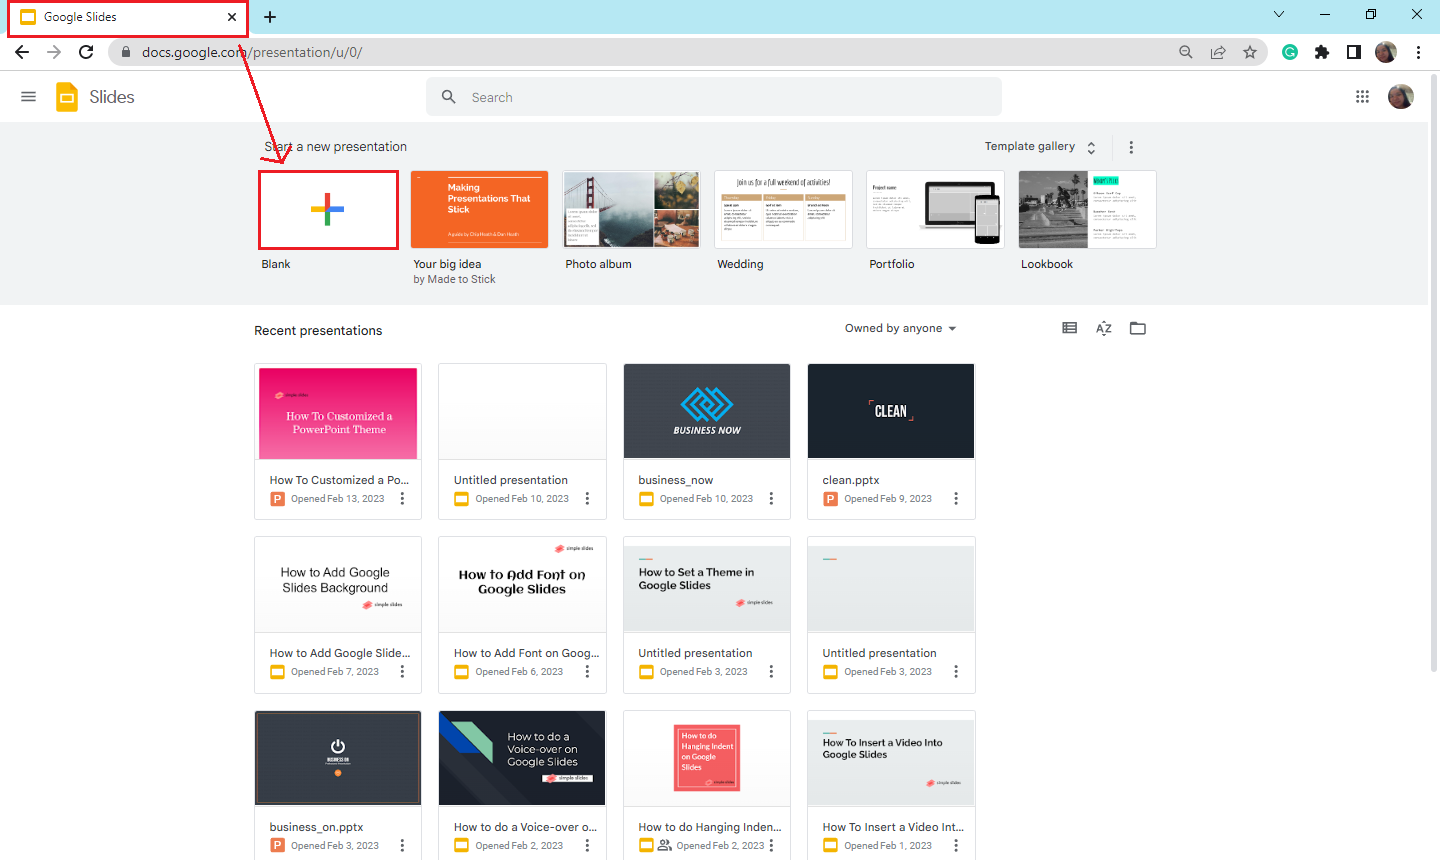Open How To Customized a PowerPoint Theme thumbnail
Image resolution: width=1440 pixels, height=860 pixels.
click(x=338, y=412)
